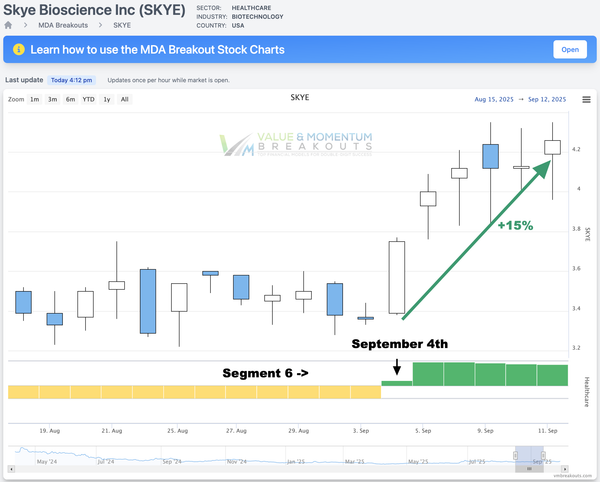Click the yellow info icon in banner

pyautogui.click(x=18, y=49)
